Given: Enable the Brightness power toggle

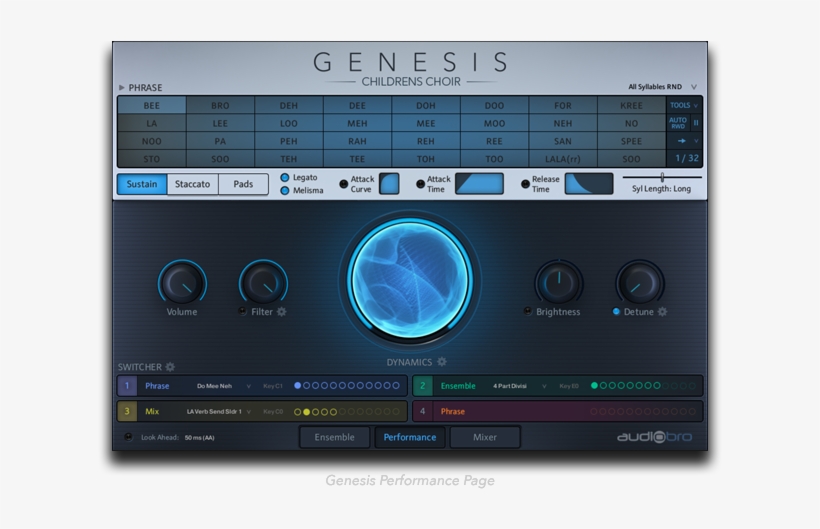Looking at the screenshot, I should [528, 312].
